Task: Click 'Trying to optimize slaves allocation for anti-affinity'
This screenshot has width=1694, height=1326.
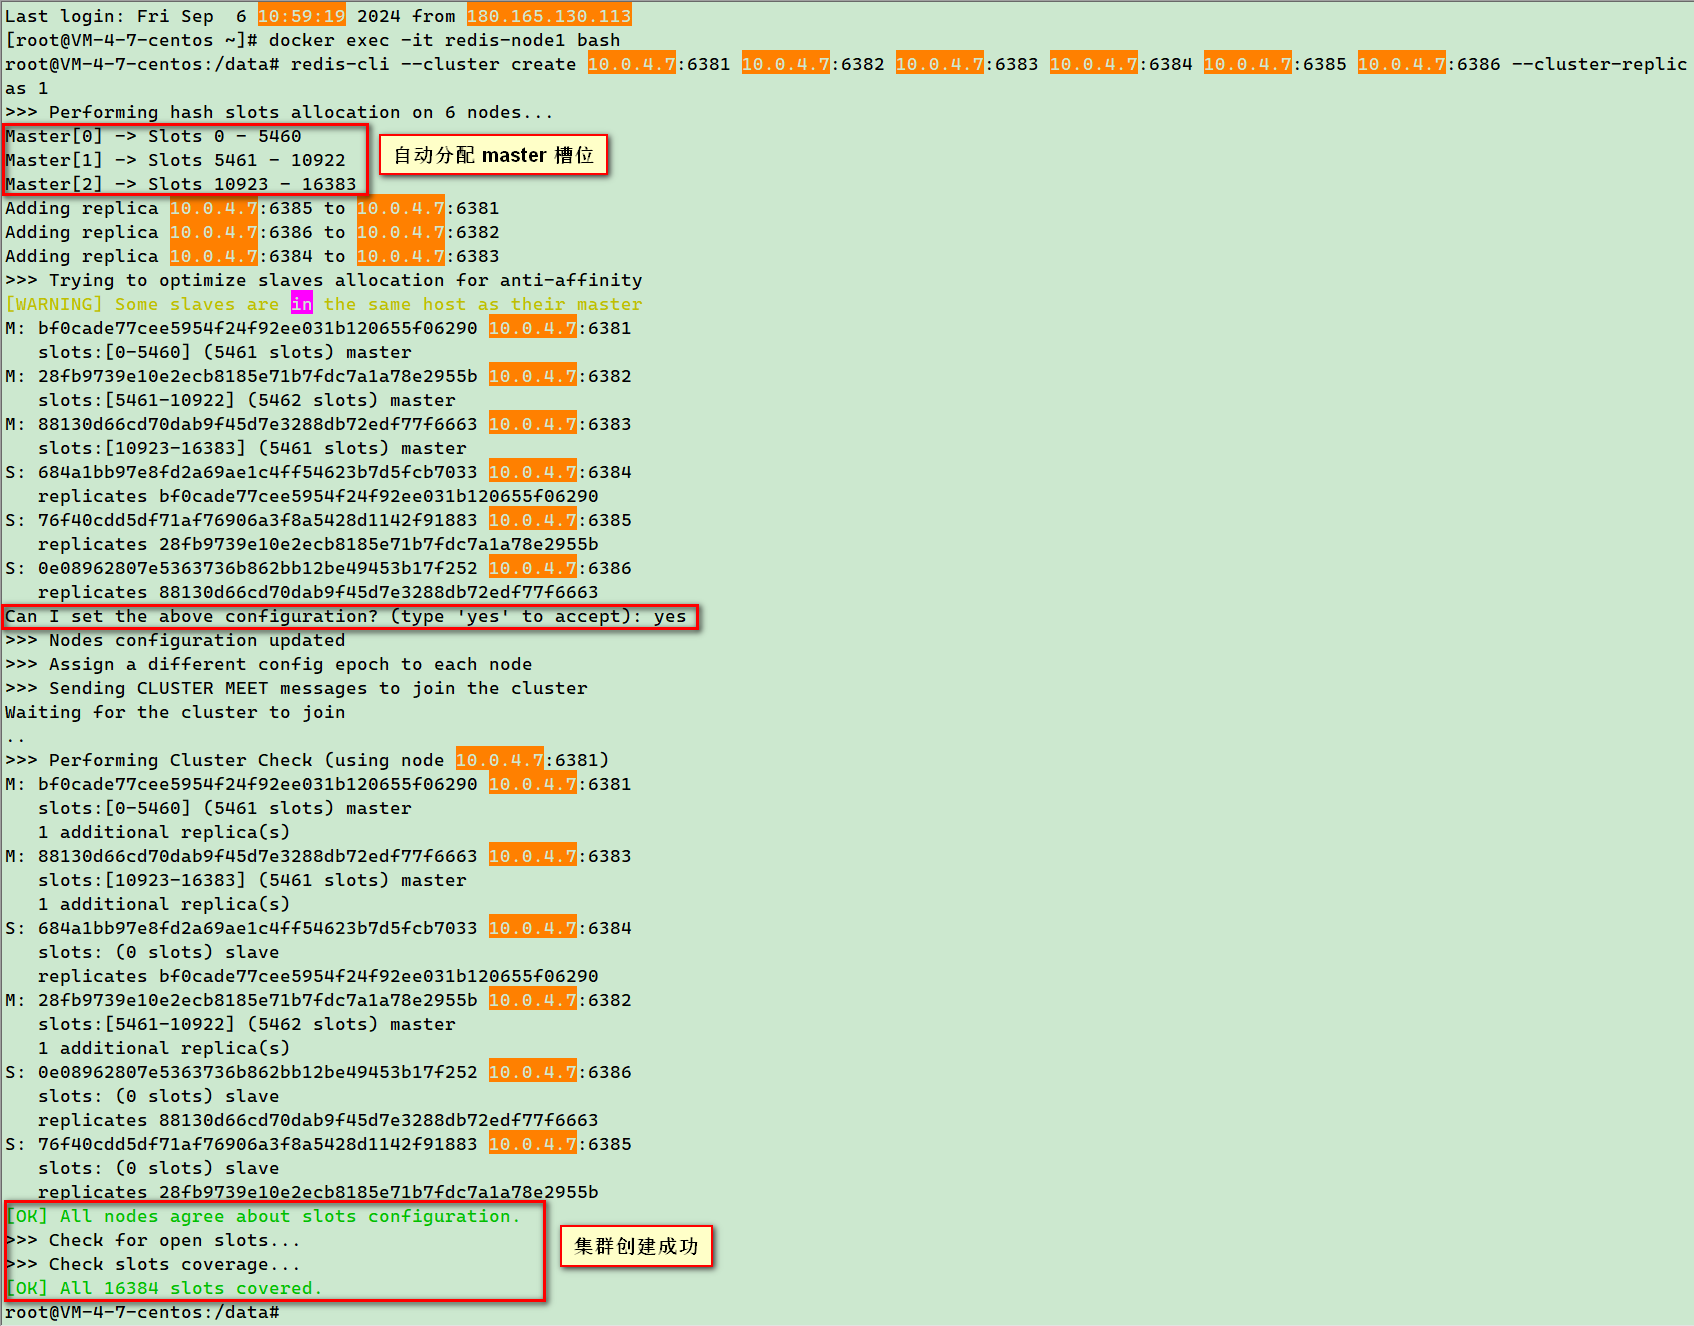Action: pyautogui.click(x=345, y=280)
